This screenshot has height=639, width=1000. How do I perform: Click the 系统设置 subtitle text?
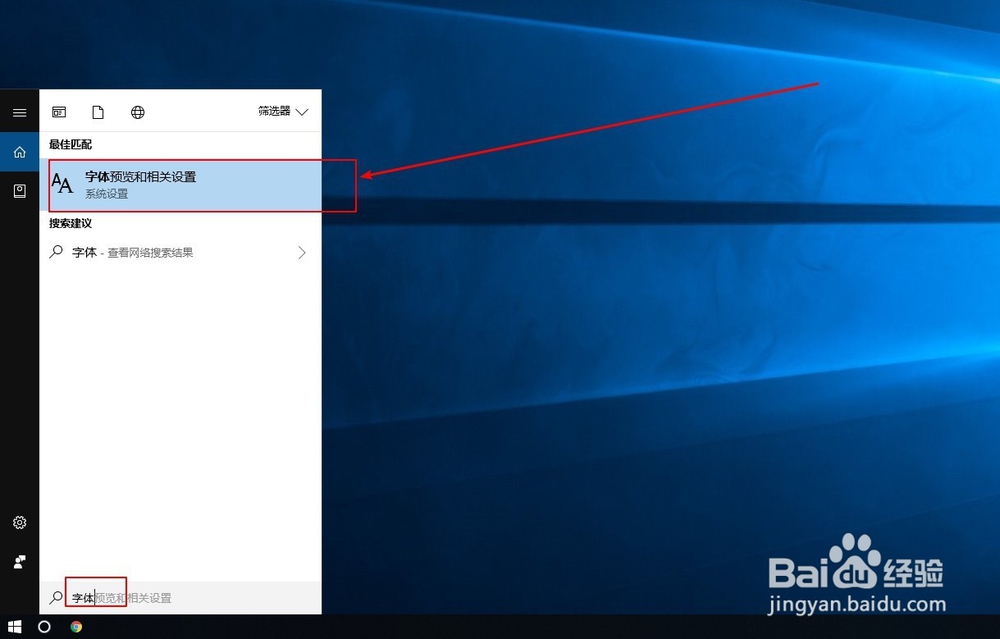click(x=107, y=194)
